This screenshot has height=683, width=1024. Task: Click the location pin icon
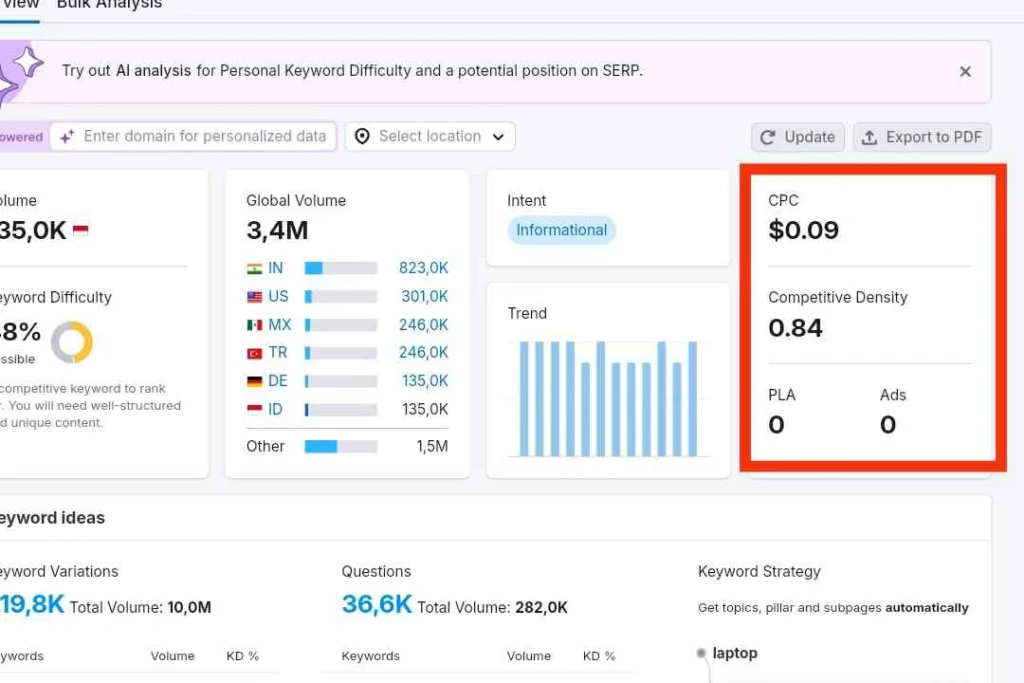tap(362, 136)
